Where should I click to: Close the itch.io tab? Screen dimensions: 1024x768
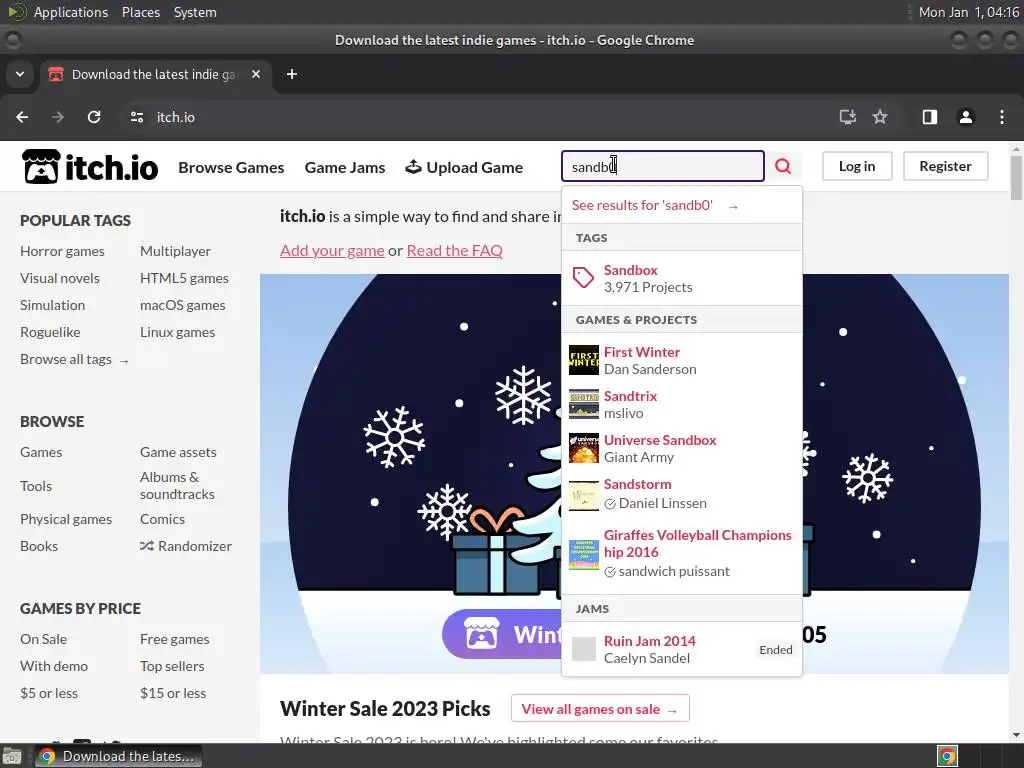[256, 74]
